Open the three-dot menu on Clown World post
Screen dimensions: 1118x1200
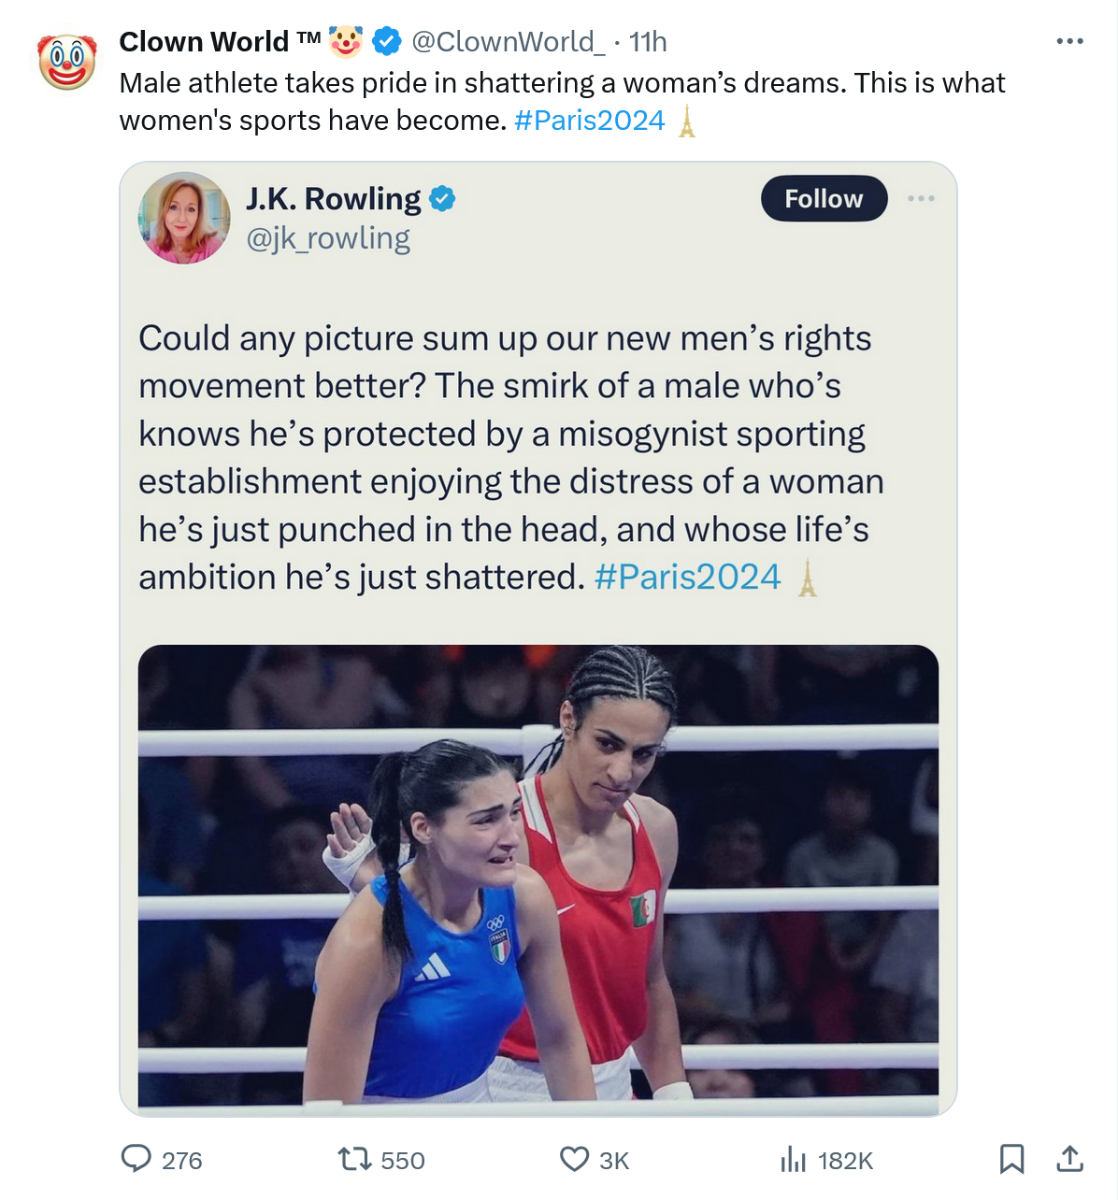[1070, 41]
